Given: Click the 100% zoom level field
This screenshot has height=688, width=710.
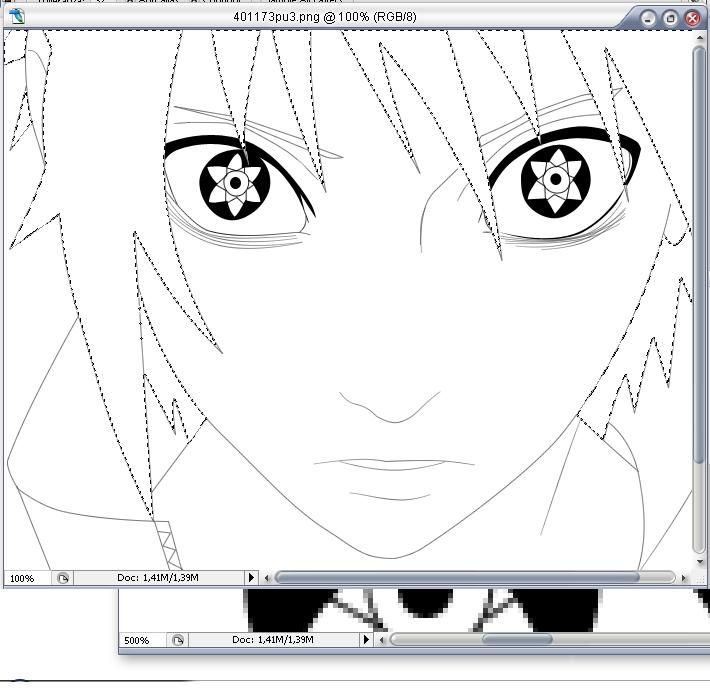Looking at the screenshot, I should 25,578.
